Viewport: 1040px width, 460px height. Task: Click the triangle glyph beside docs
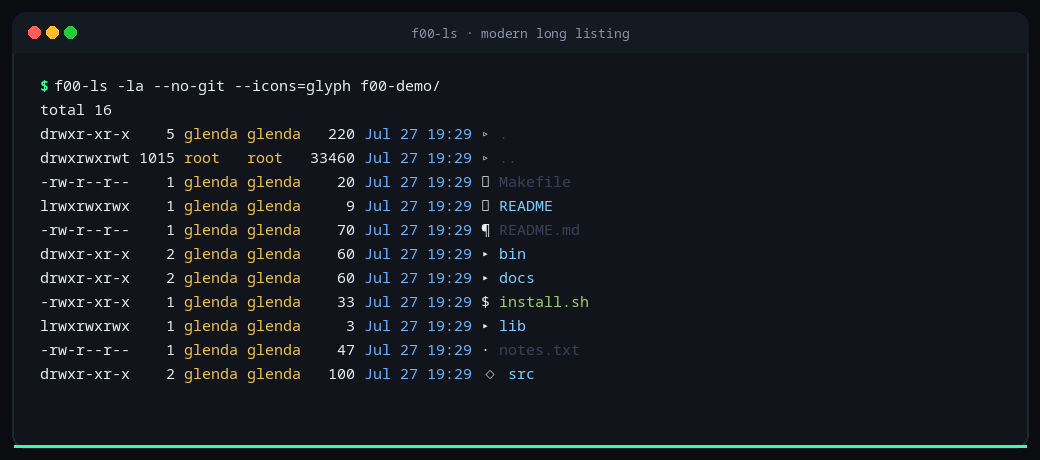486,278
